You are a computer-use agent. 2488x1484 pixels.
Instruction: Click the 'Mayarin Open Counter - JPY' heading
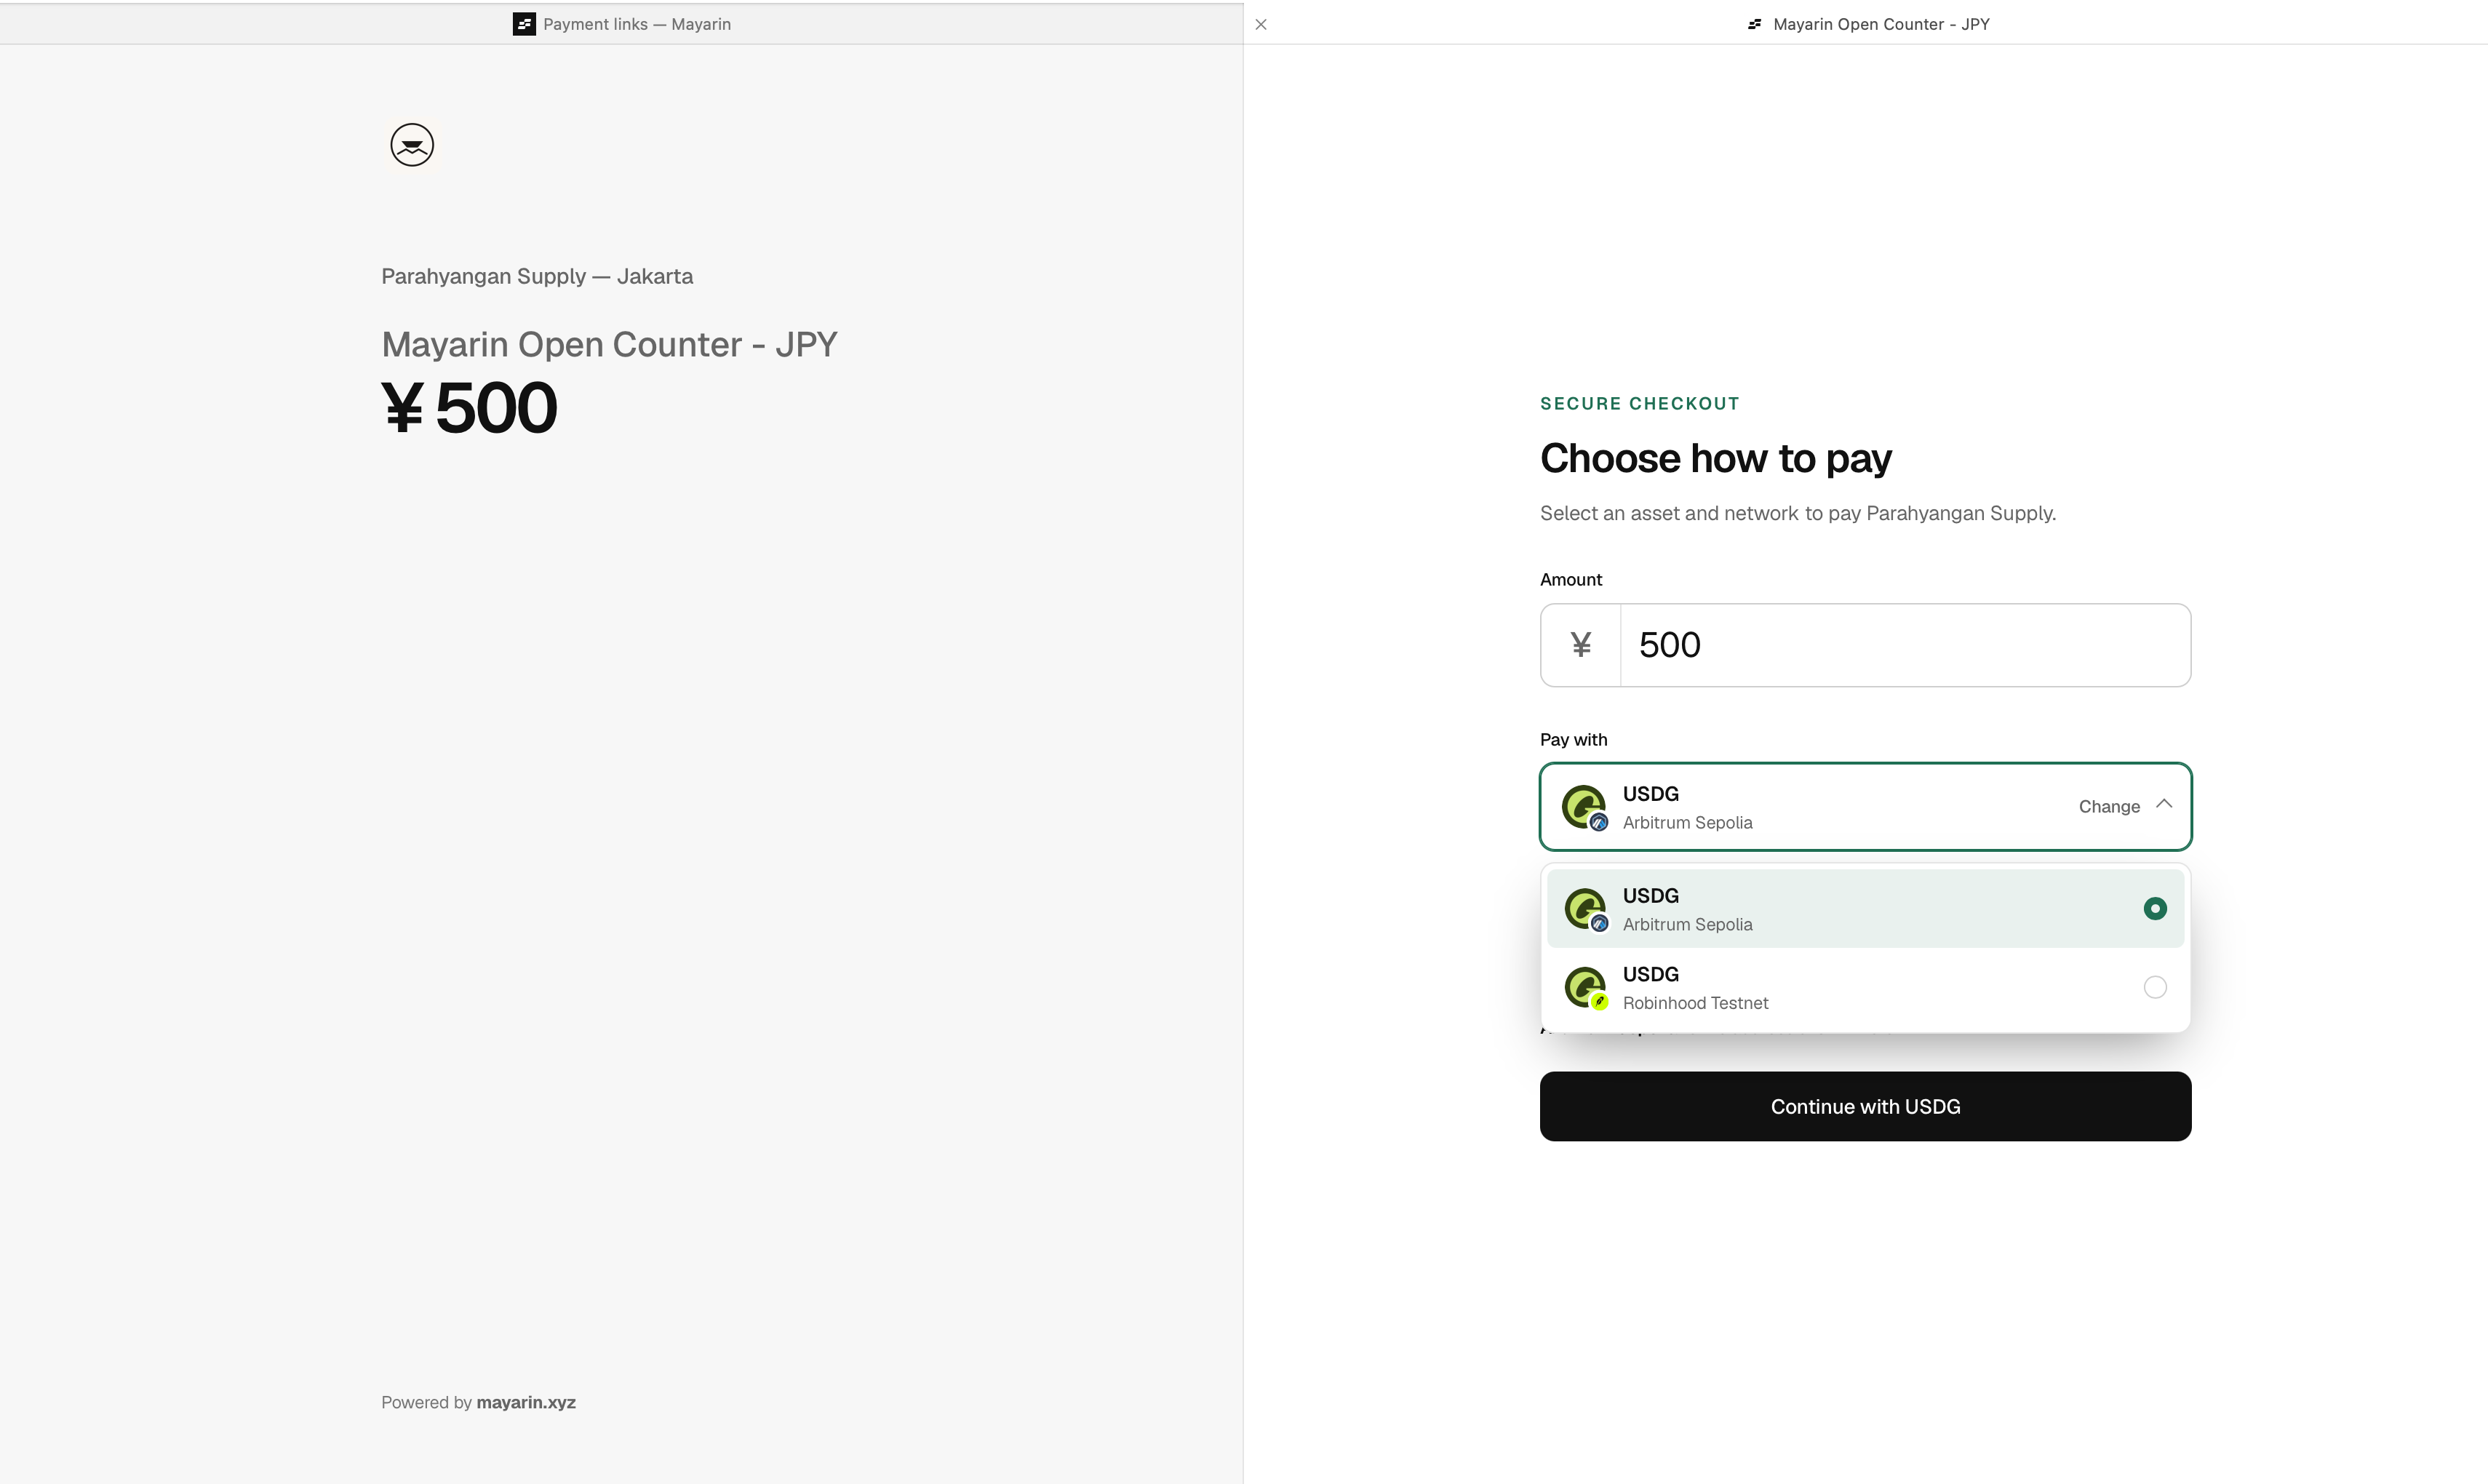(609, 344)
